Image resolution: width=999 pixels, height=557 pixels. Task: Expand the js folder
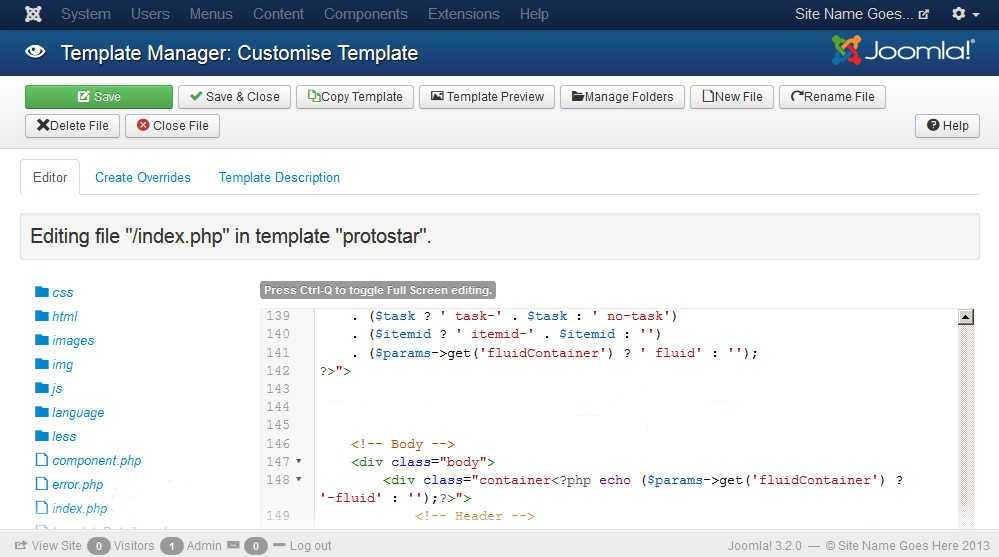(50, 388)
